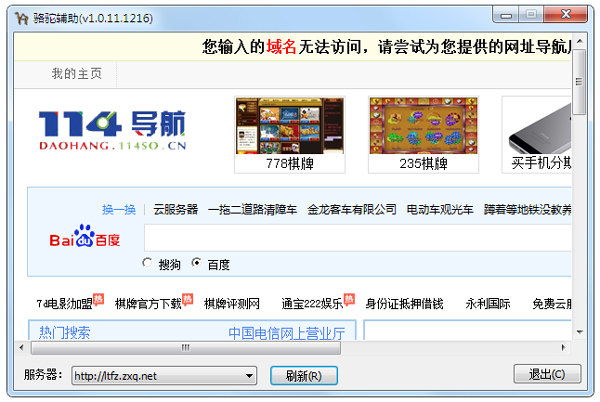Select the 百度 radio button
The height and width of the screenshot is (402, 600).
(196, 263)
